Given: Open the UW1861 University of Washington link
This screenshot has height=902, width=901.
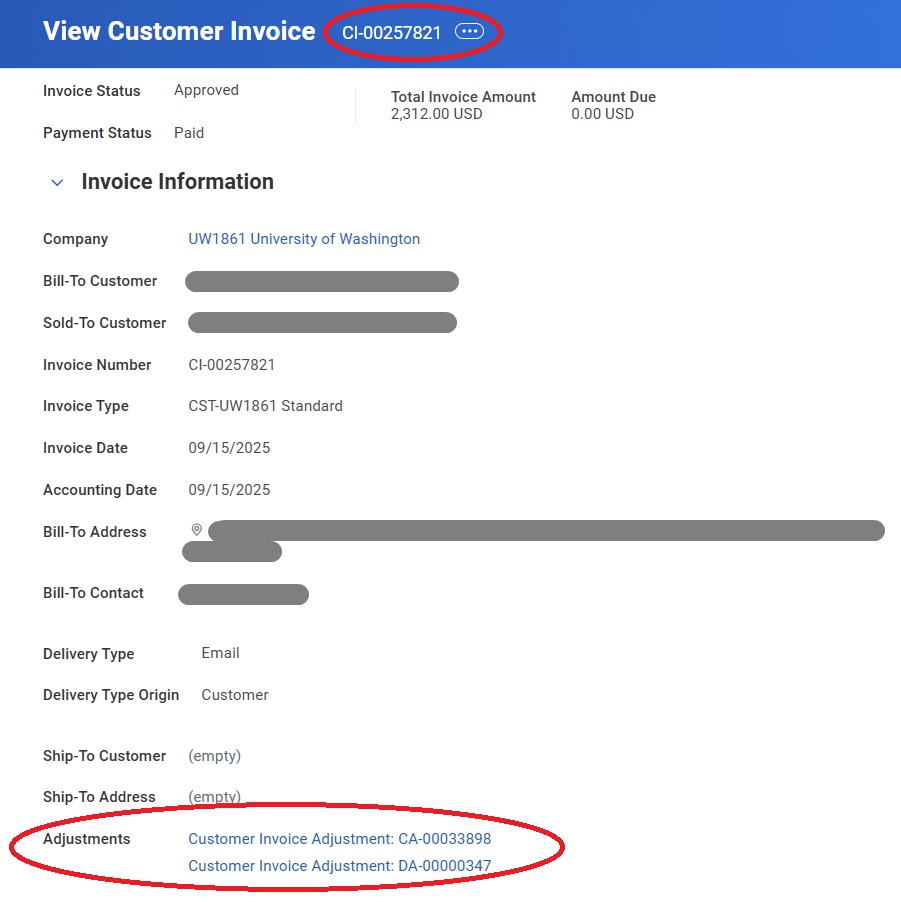Looking at the screenshot, I should pyautogui.click(x=303, y=239).
